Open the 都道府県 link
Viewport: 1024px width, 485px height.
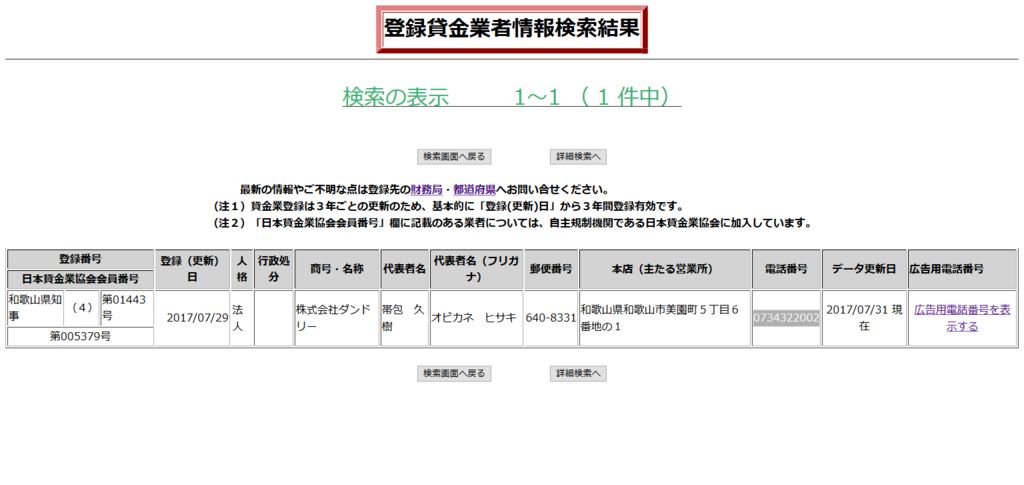tap(475, 191)
